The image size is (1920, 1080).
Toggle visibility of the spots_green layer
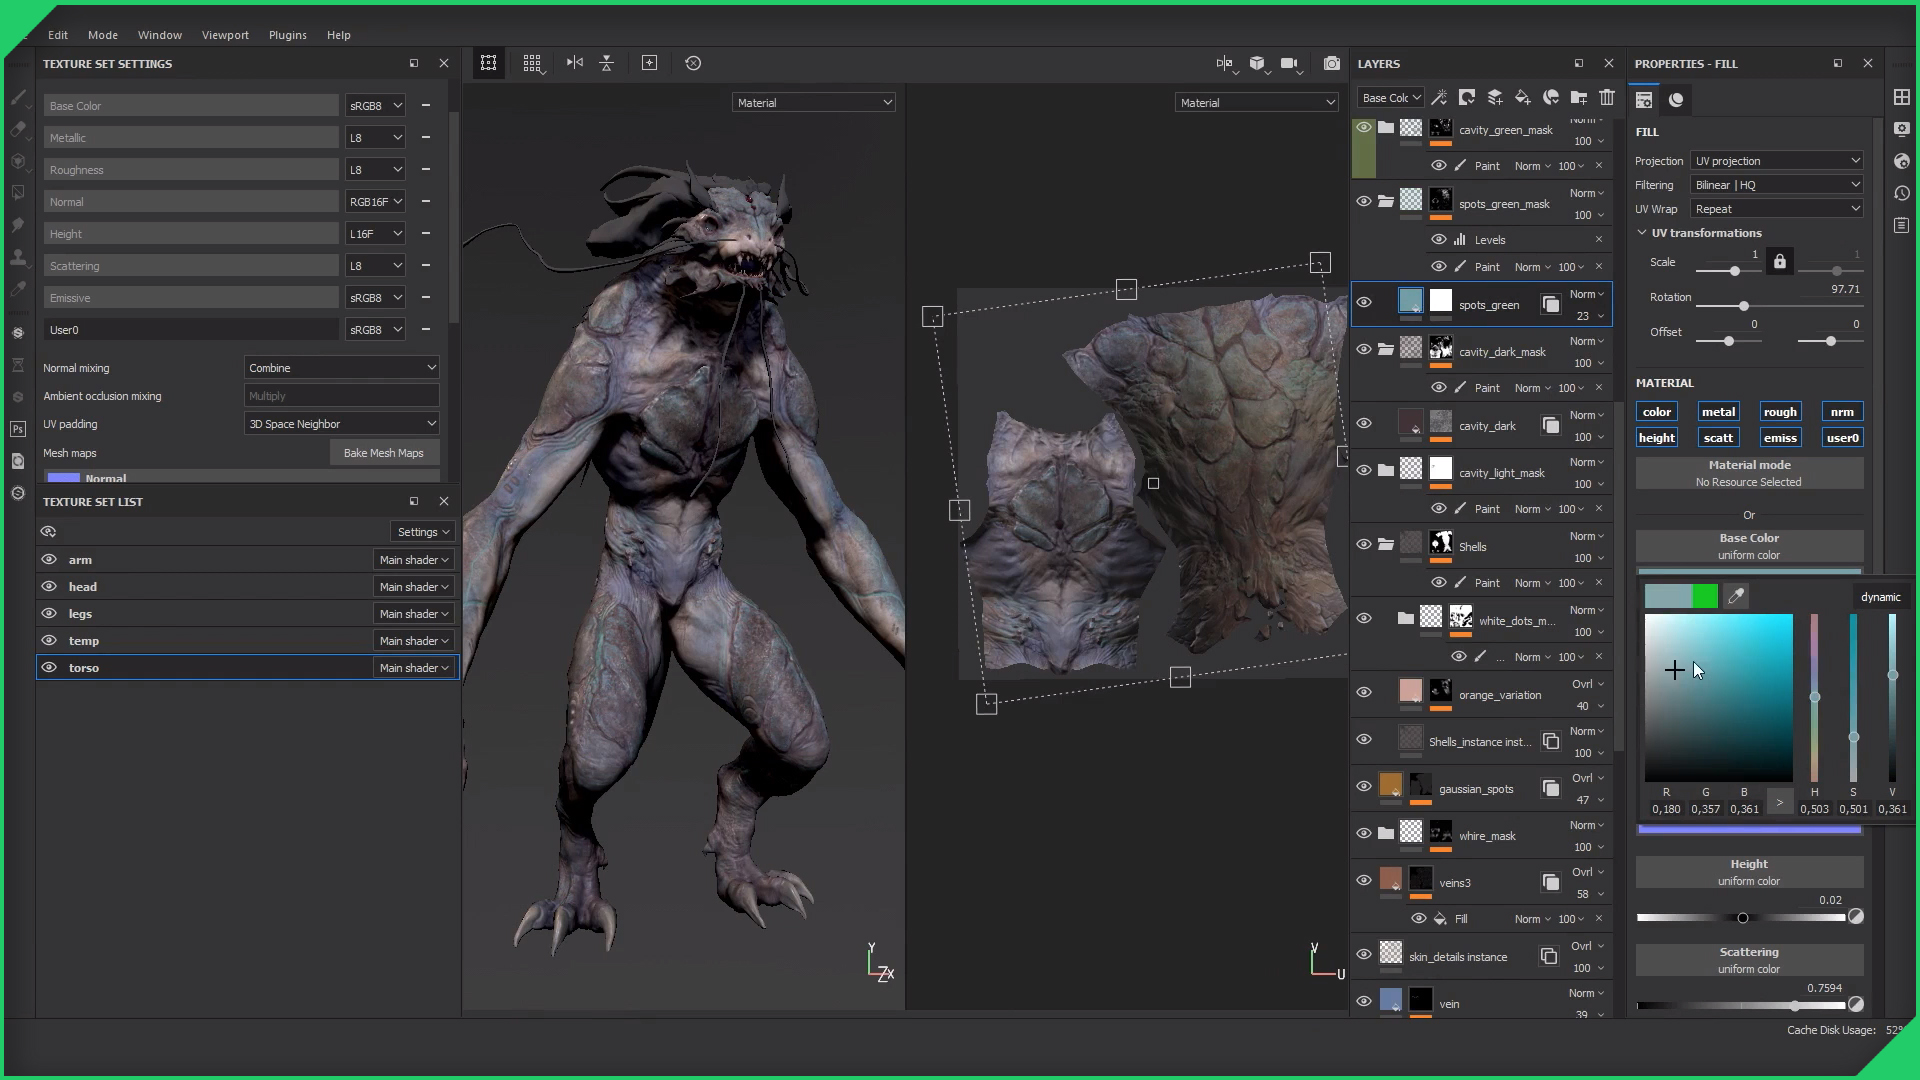click(1364, 305)
